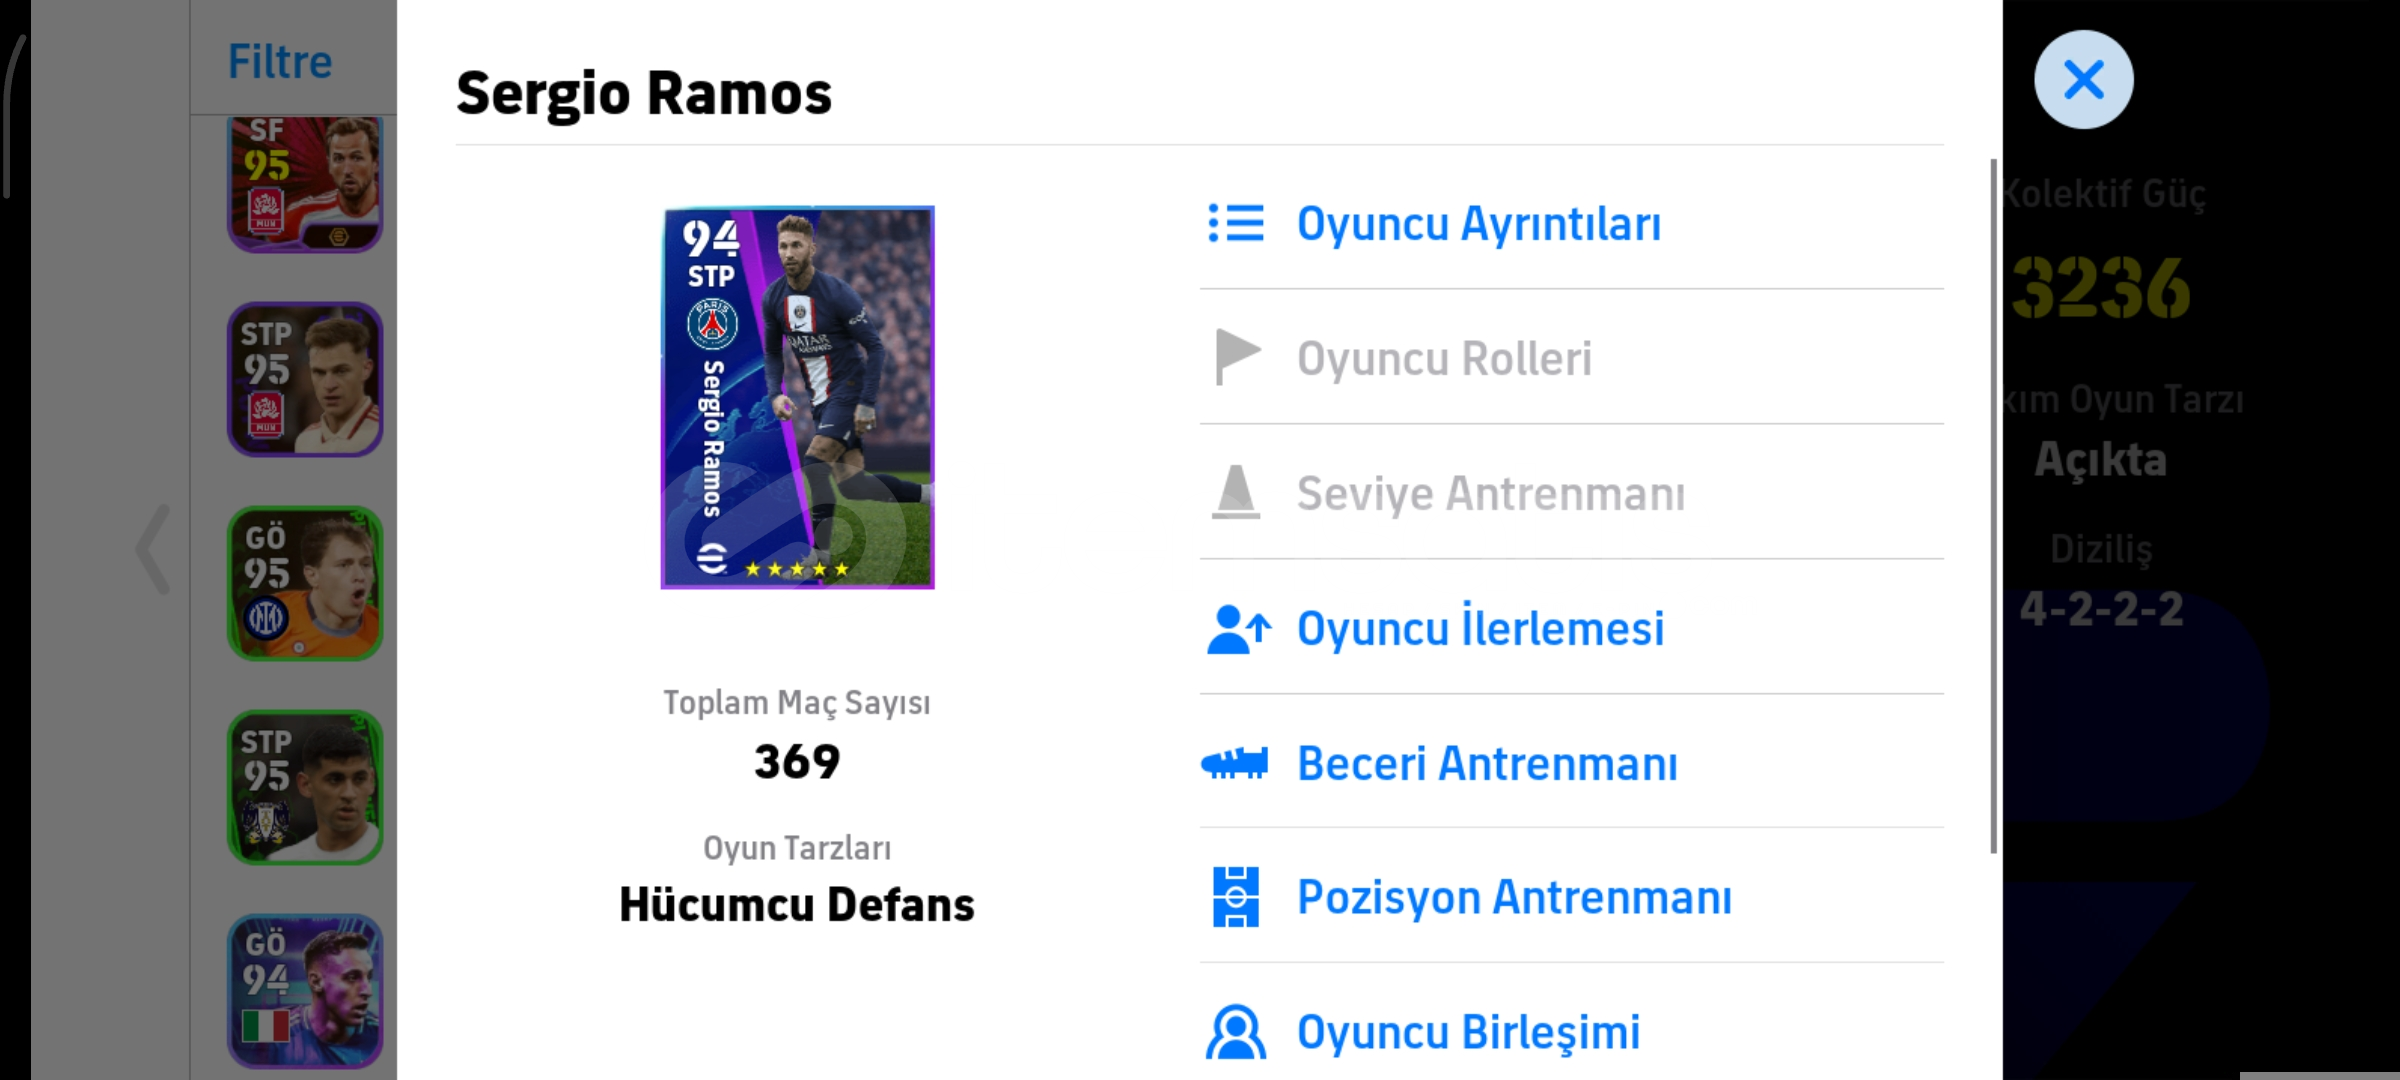Screen dimensions: 2400x1080
Task: Open Oyuncu Birleşimi option
Action: [1468, 1032]
